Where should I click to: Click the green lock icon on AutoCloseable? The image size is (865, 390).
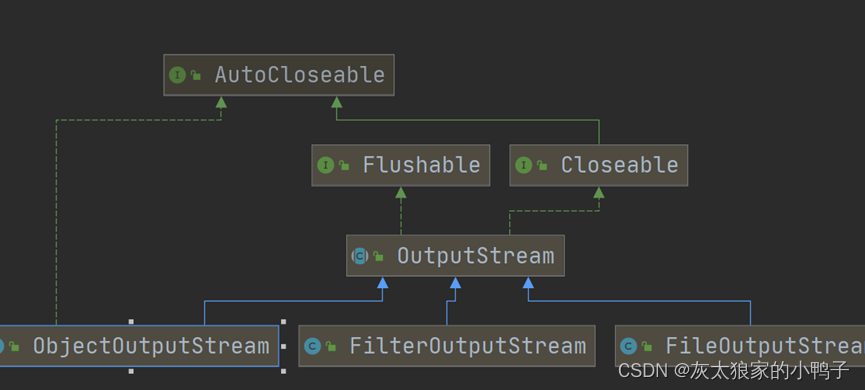click(196, 75)
